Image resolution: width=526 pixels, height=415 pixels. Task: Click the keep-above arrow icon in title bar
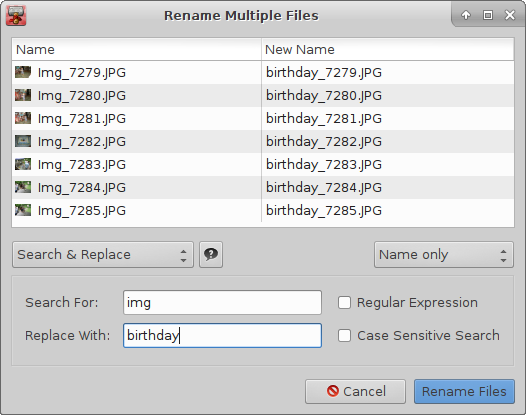[466, 15]
